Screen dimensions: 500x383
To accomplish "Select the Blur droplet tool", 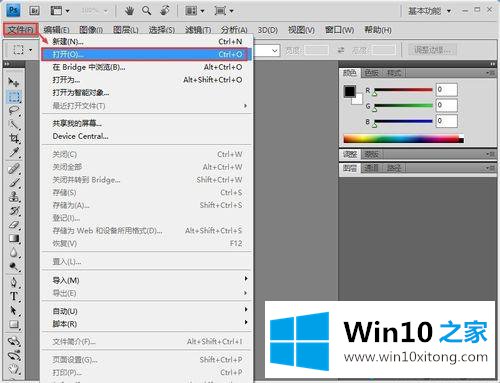I will click(14, 253).
